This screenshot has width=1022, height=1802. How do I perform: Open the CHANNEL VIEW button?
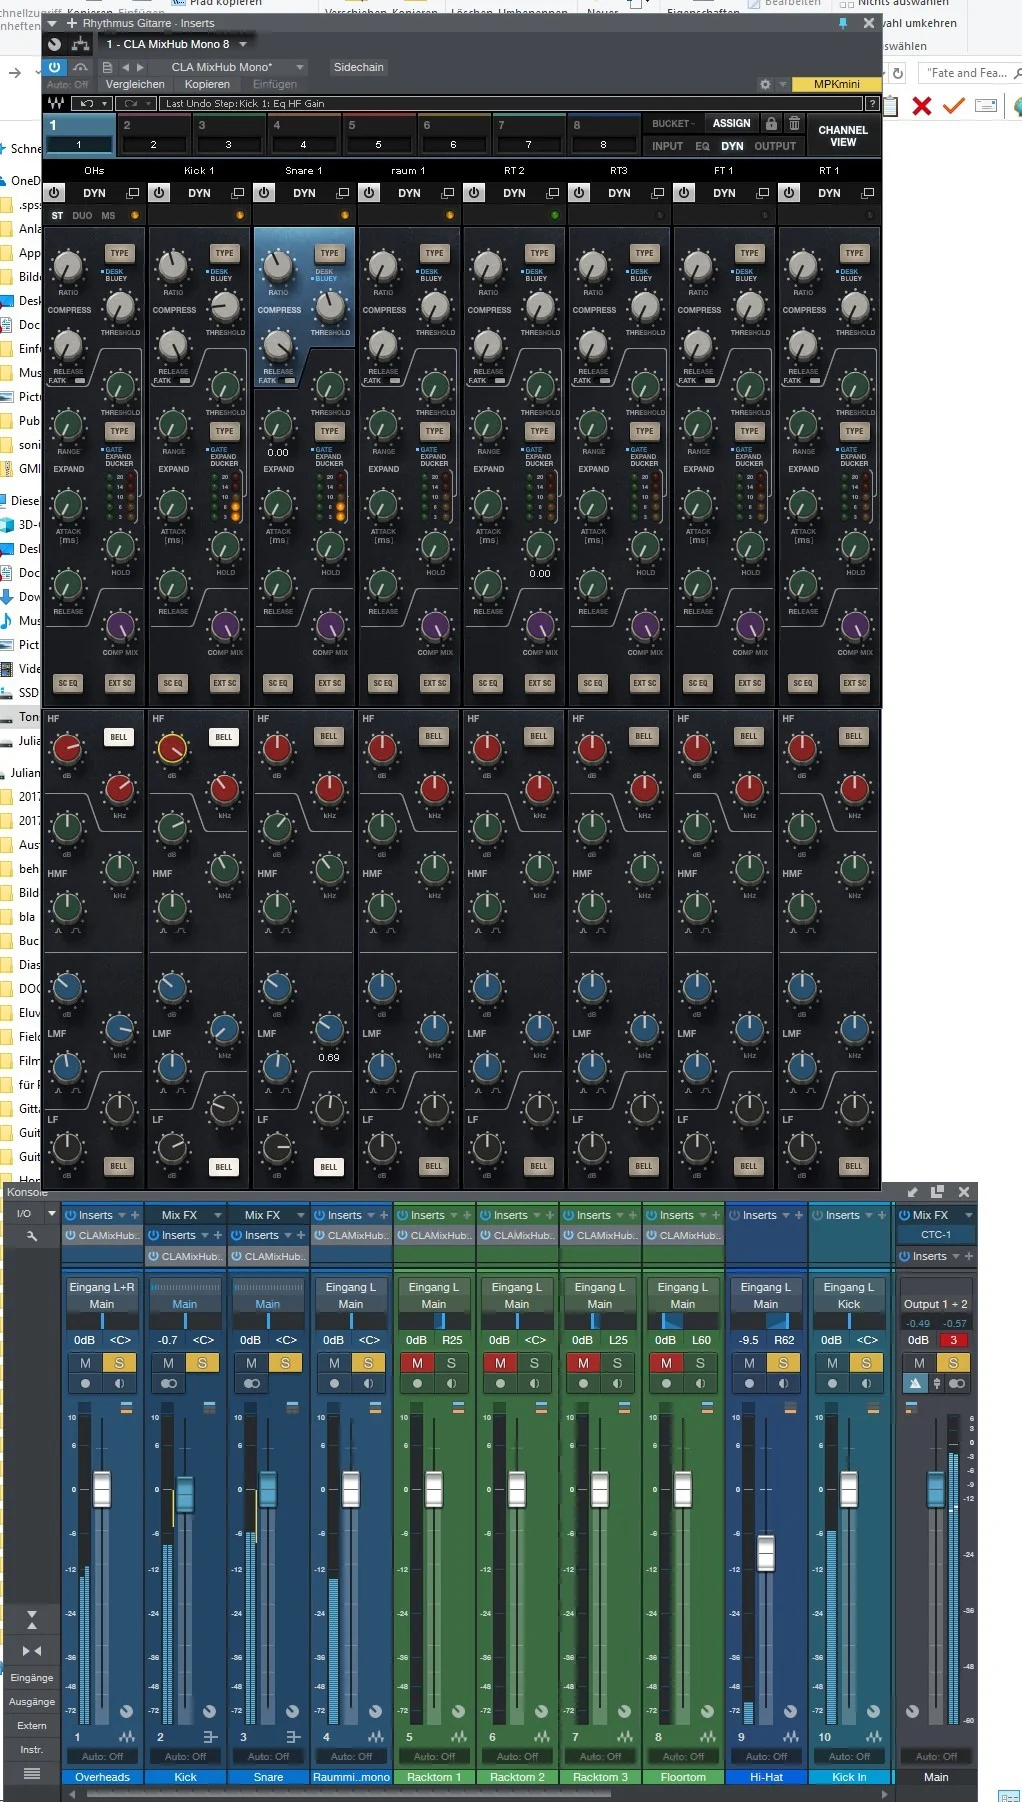click(843, 136)
